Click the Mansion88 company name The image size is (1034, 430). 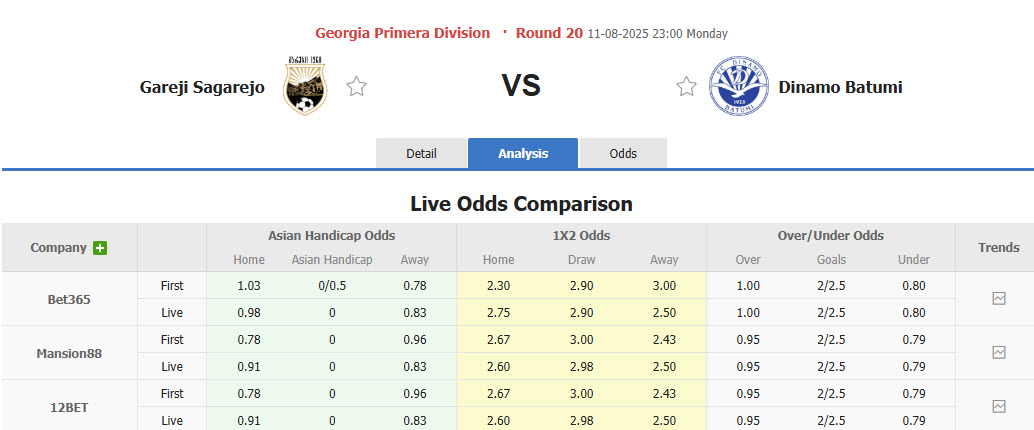click(x=69, y=352)
